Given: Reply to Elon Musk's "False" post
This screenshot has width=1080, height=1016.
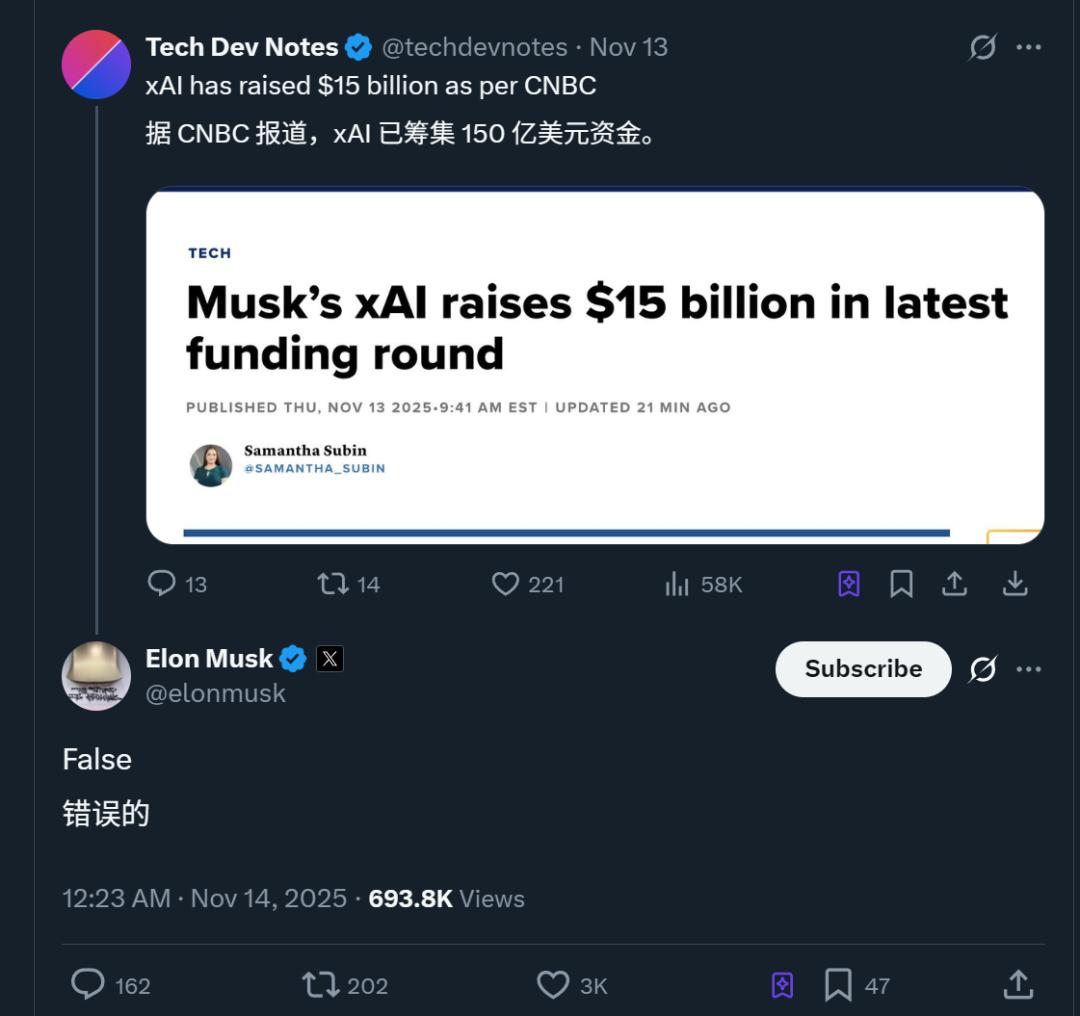Looking at the screenshot, I should 88,986.
